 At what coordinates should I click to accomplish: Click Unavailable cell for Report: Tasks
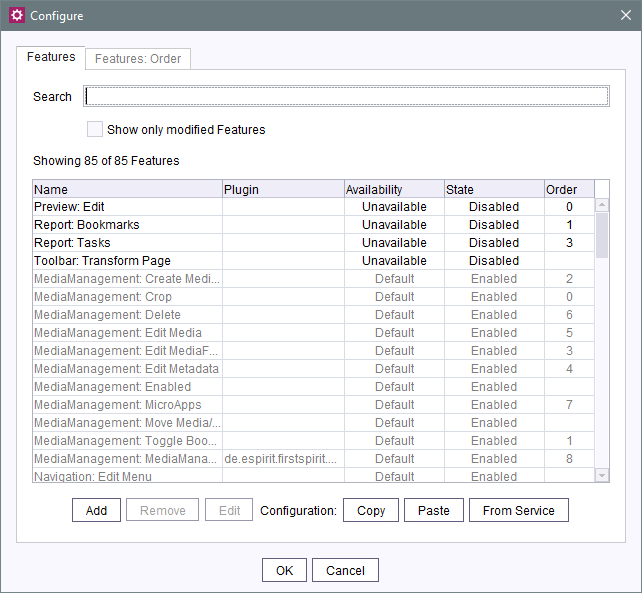pyautogui.click(x=394, y=243)
